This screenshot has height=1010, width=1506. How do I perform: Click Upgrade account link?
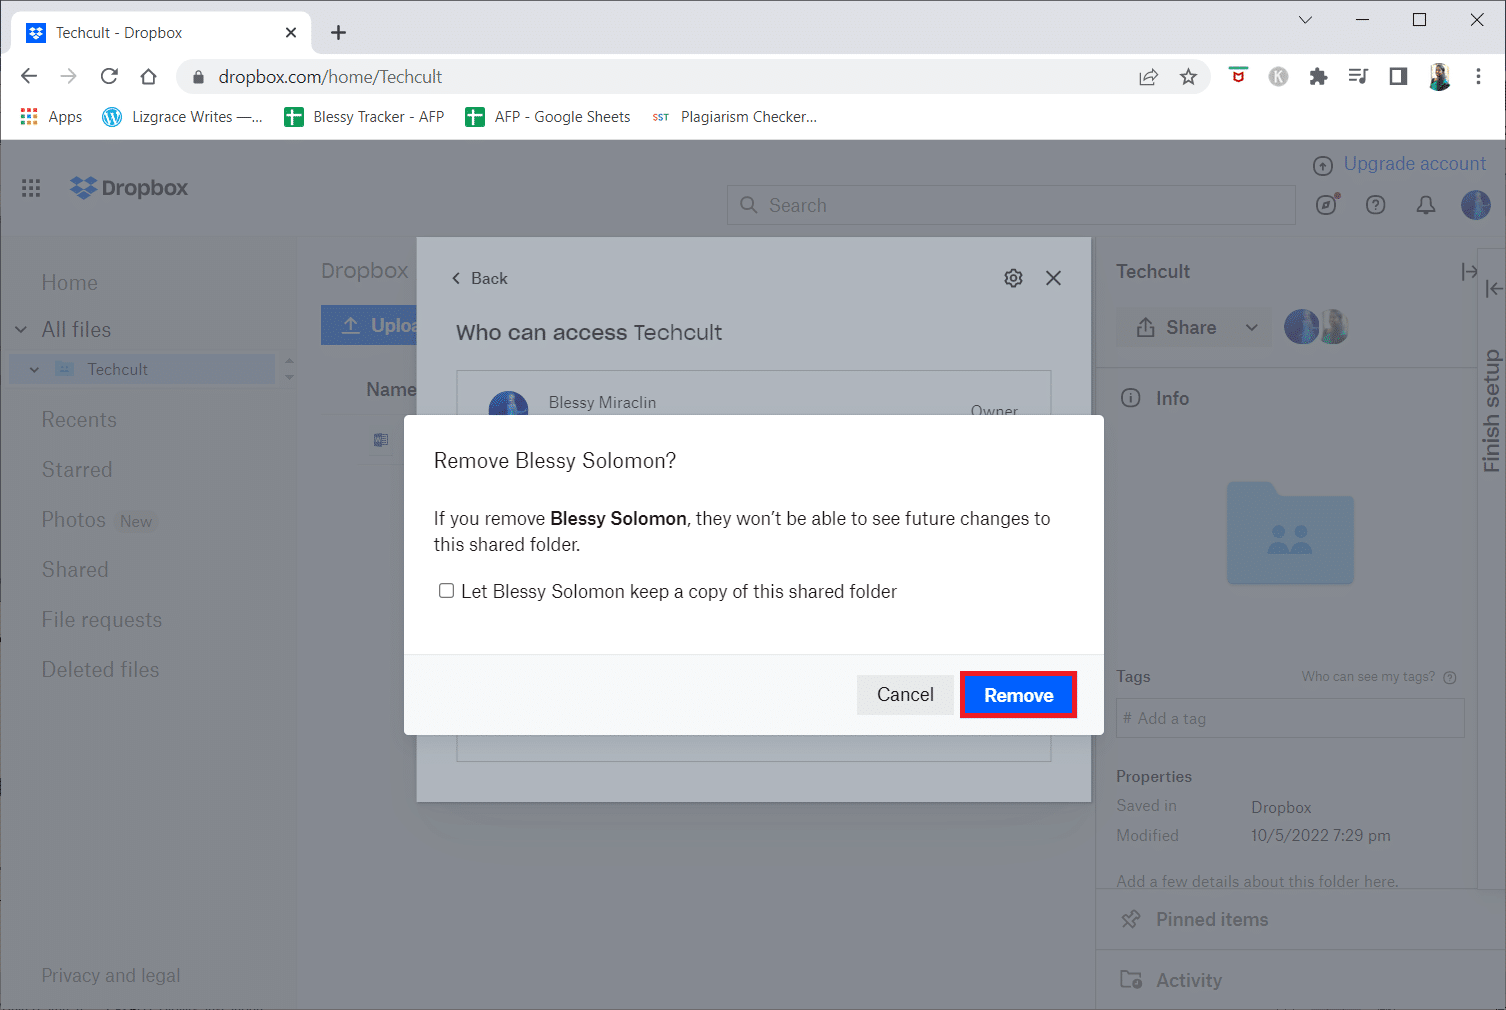pyautogui.click(x=1414, y=164)
